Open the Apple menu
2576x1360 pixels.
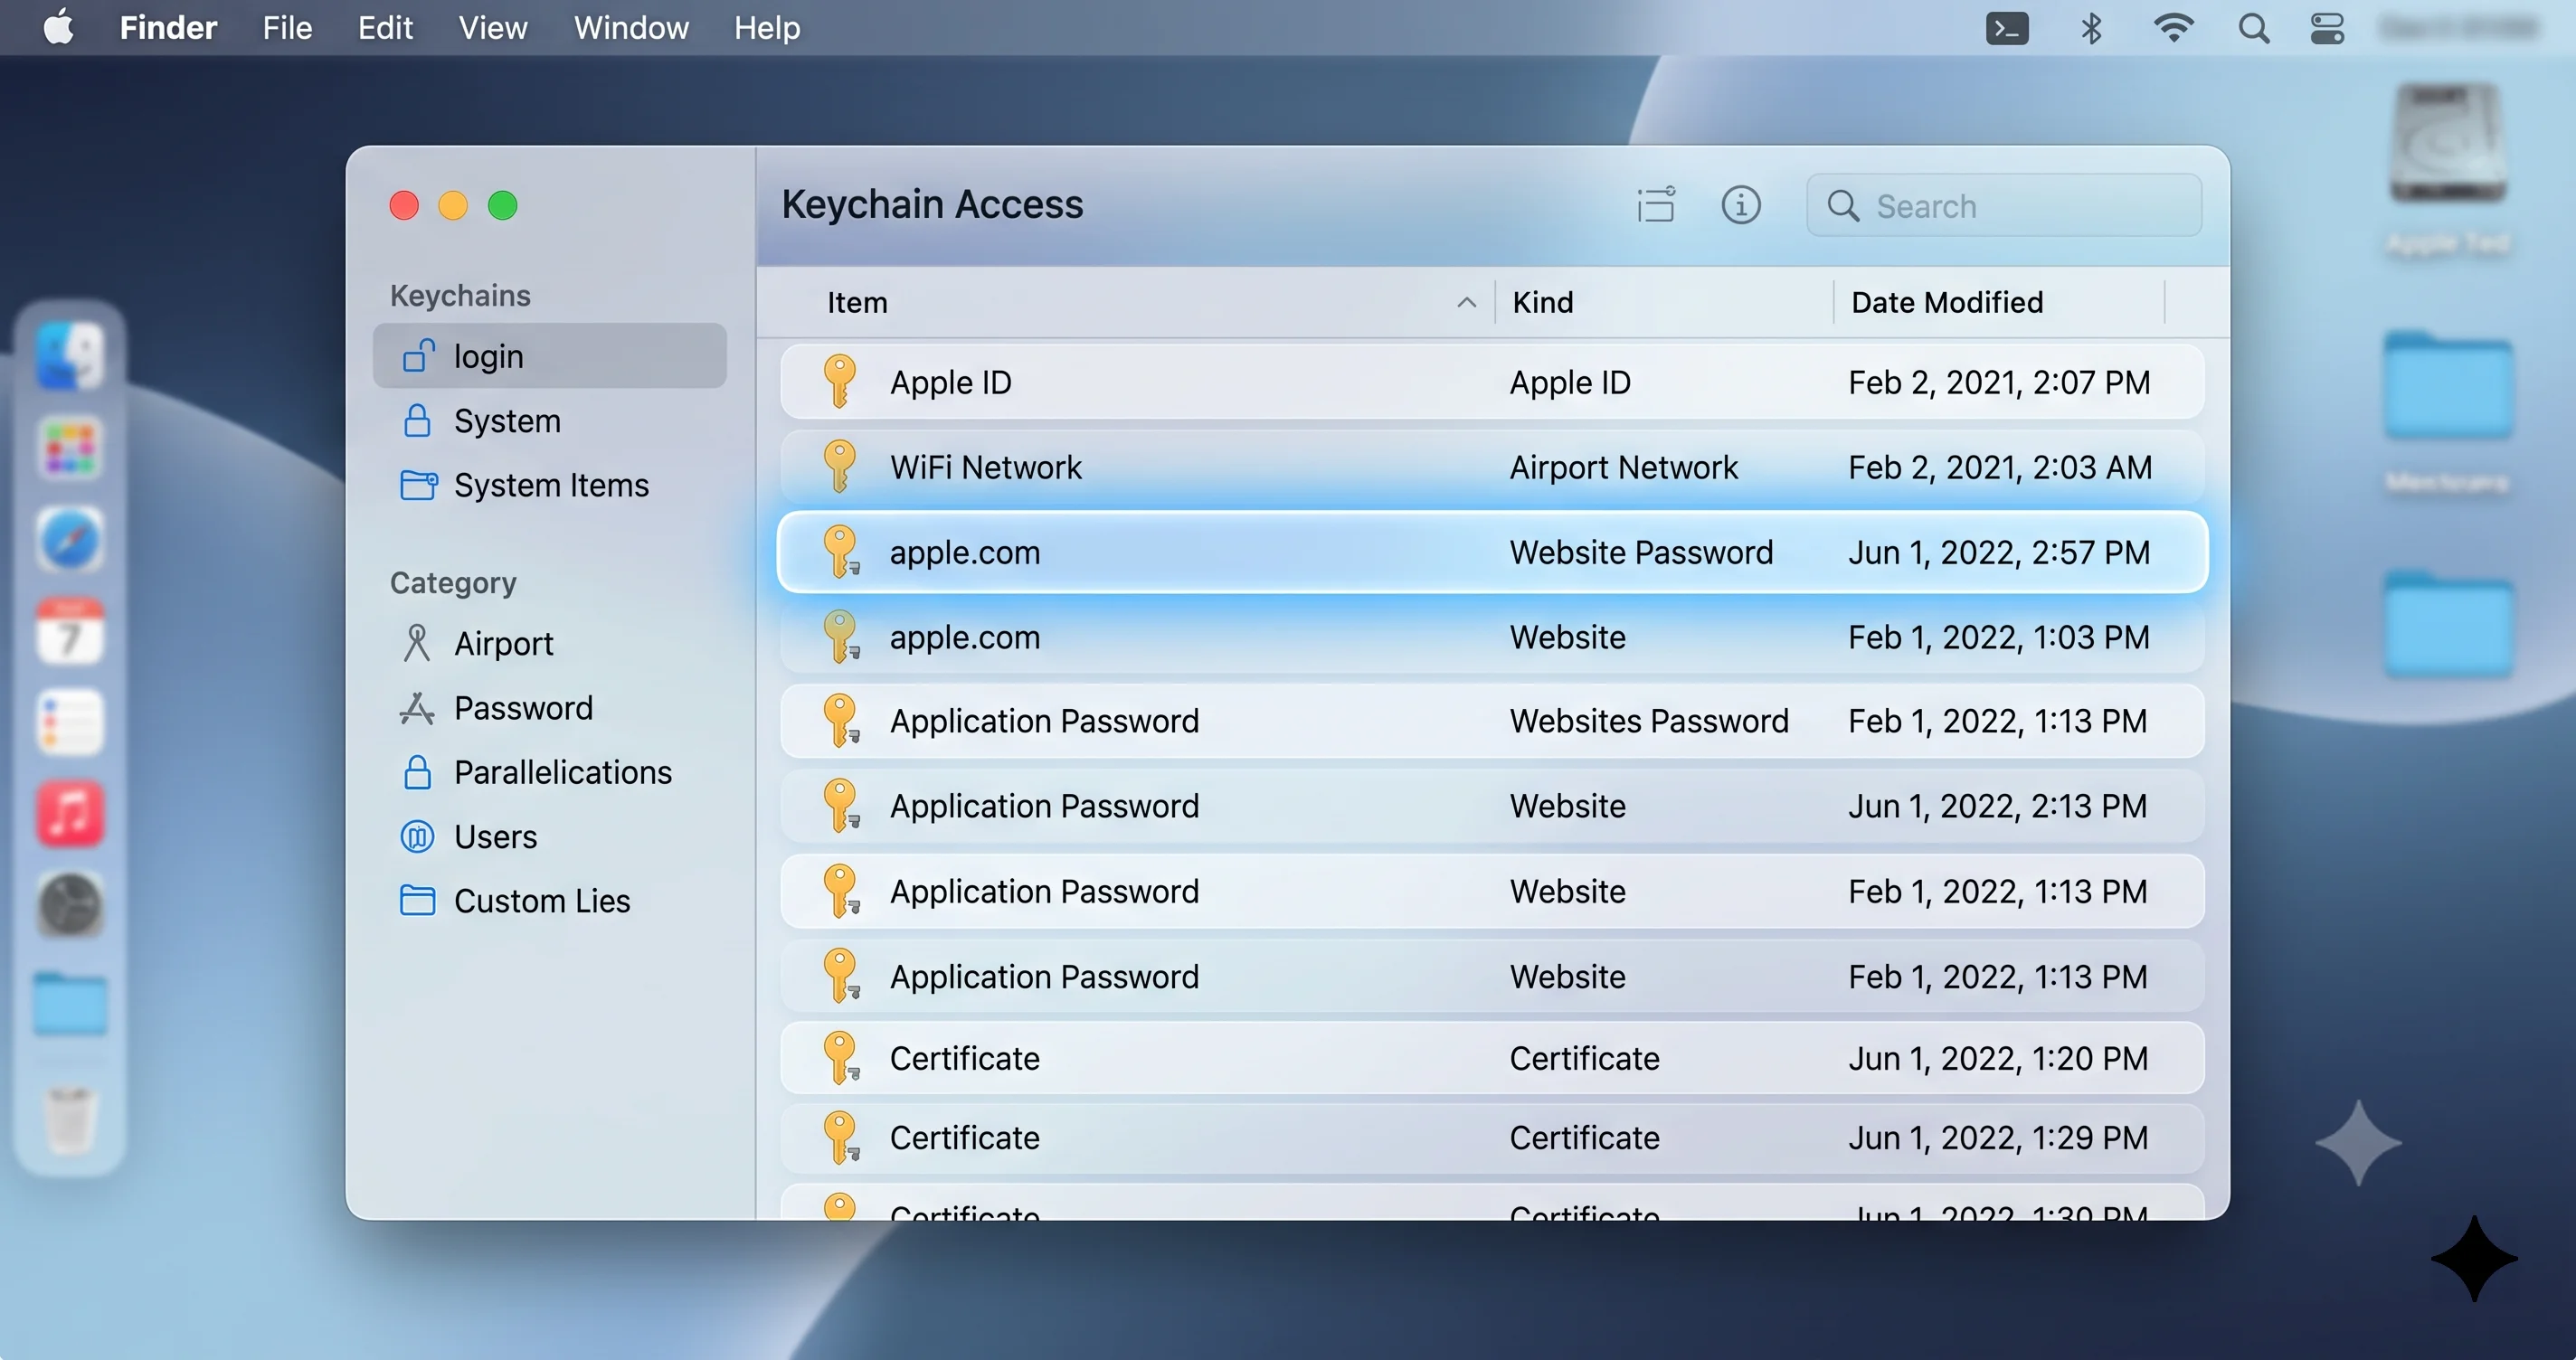[58, 27]
